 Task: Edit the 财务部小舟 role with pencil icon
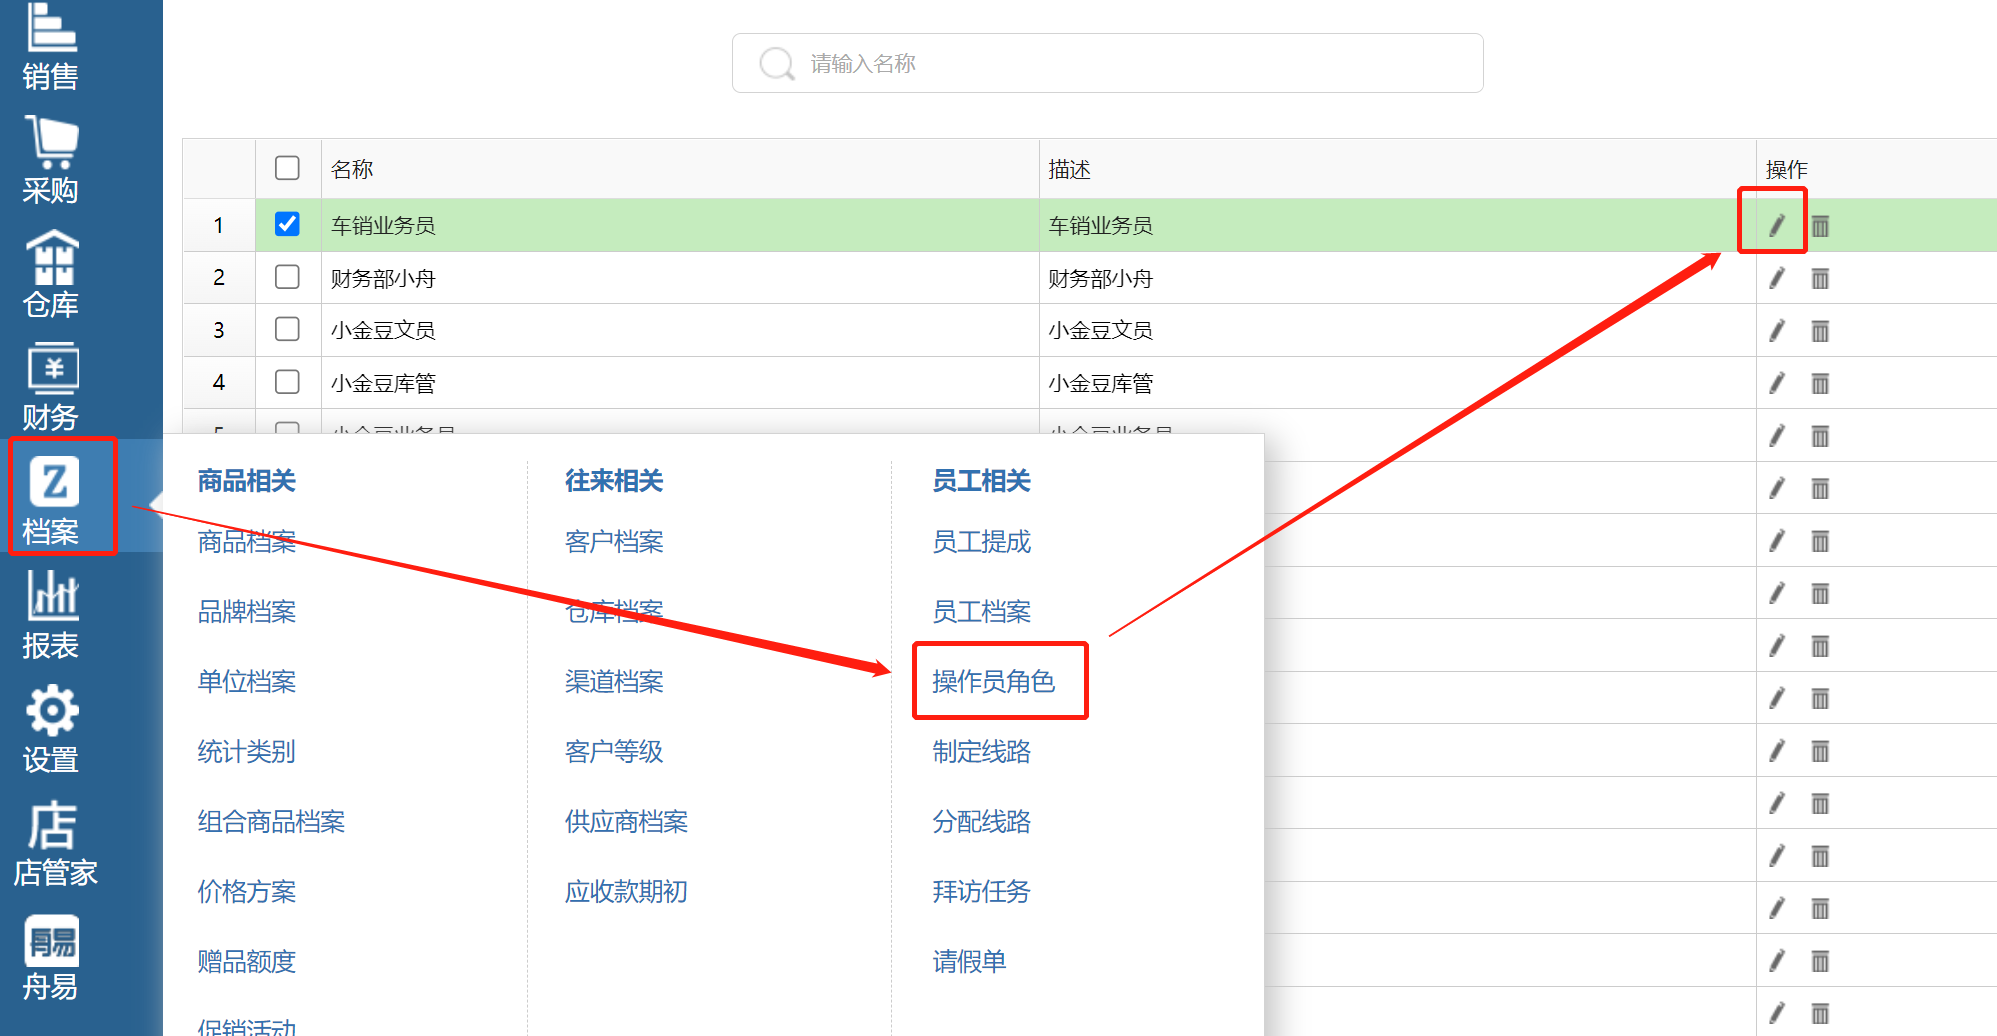[1777, 278]
